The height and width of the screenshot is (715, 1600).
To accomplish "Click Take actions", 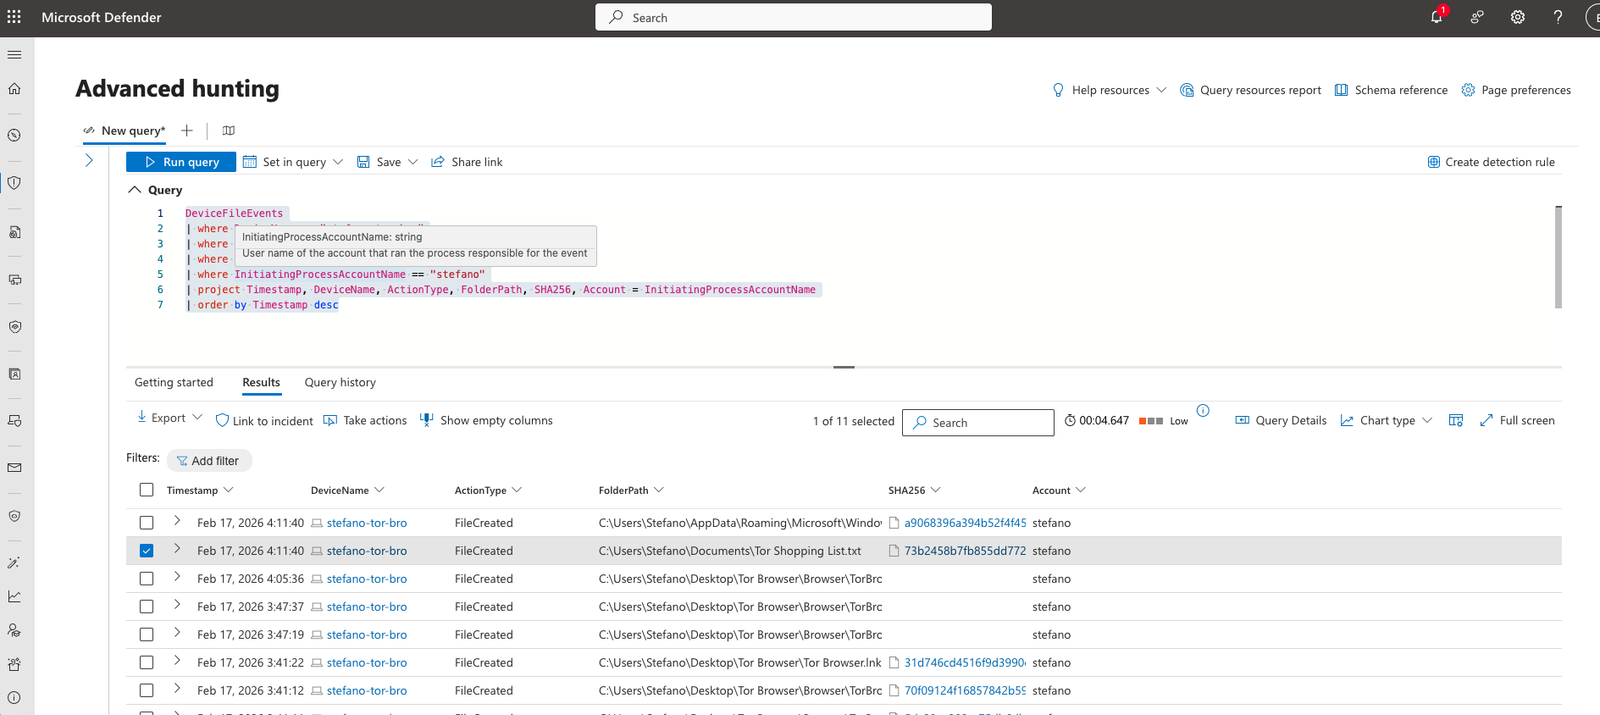I will [365, 420].
